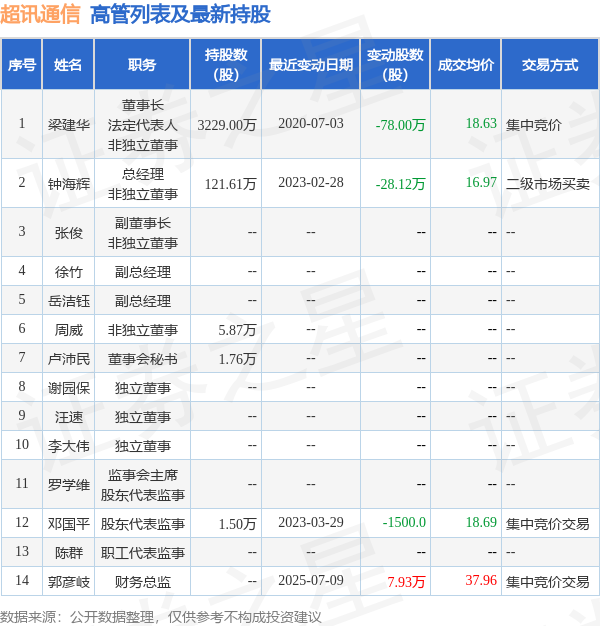Click the 非独立董事 position in row 6
600x626 pixels.
pos(143,330)
